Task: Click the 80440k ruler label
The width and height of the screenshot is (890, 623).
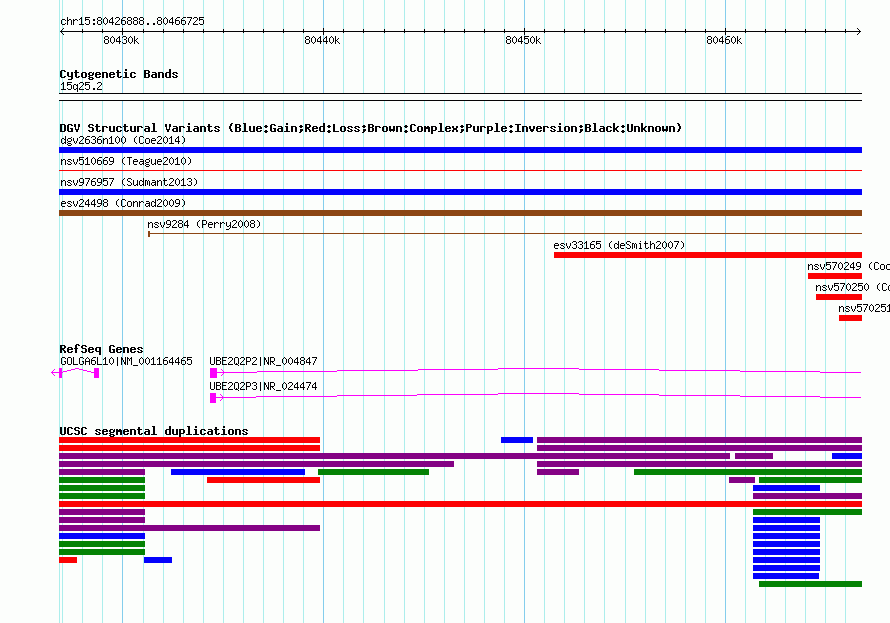Action: click(322, 40)
